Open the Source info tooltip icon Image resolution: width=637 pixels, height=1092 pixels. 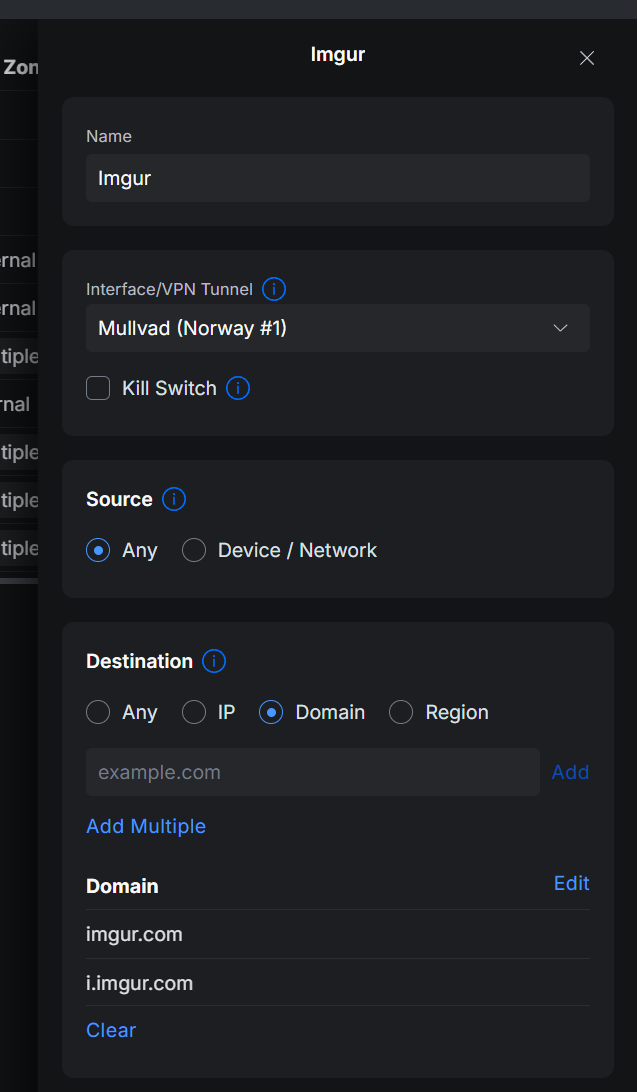(x=174, y=499)
